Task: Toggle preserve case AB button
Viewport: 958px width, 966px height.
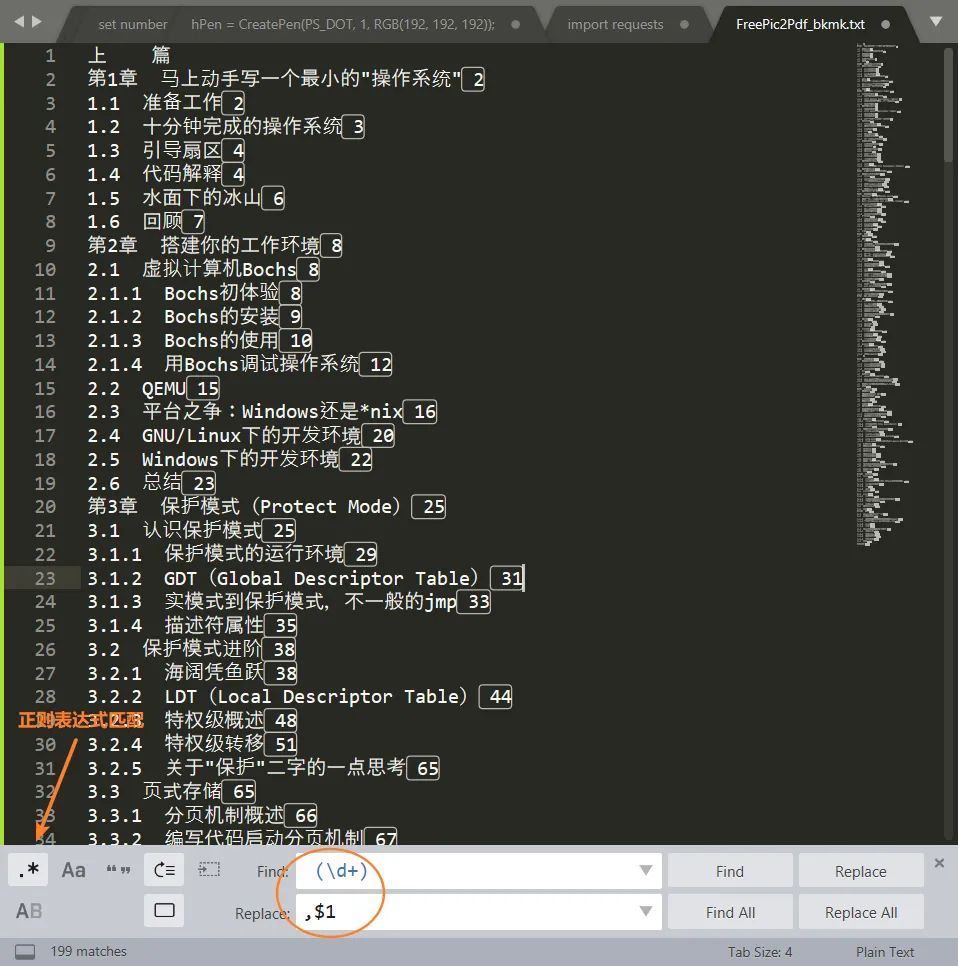Action: (x=29, y=911)
